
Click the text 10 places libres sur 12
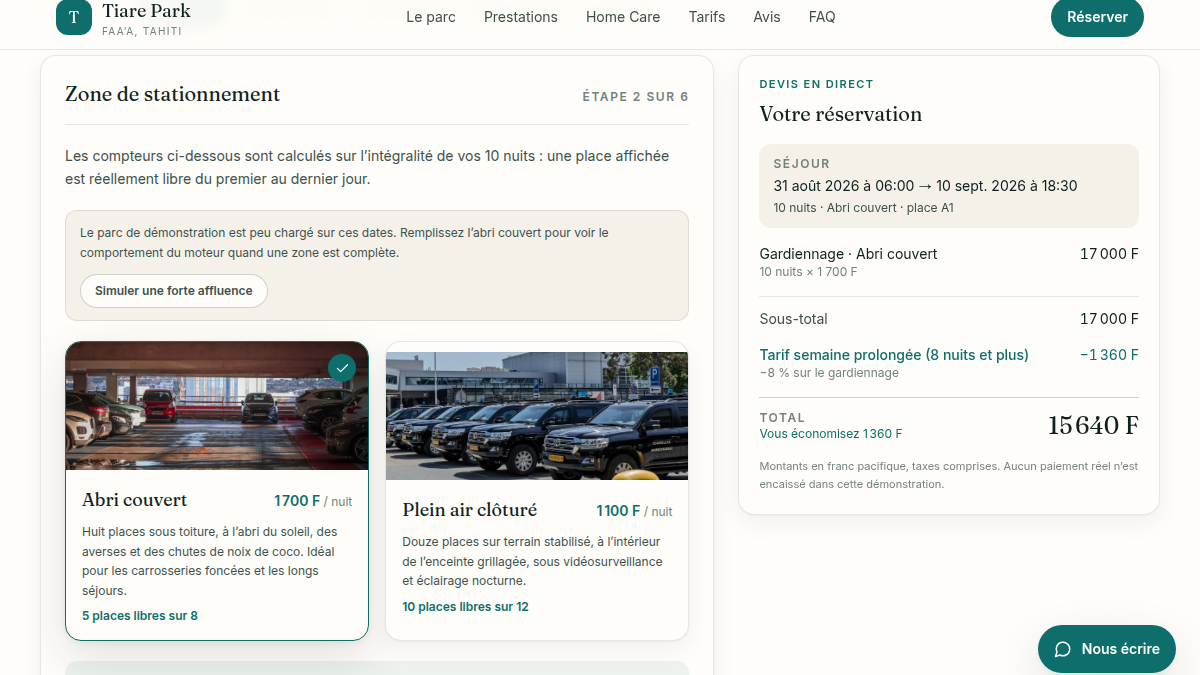465,607
